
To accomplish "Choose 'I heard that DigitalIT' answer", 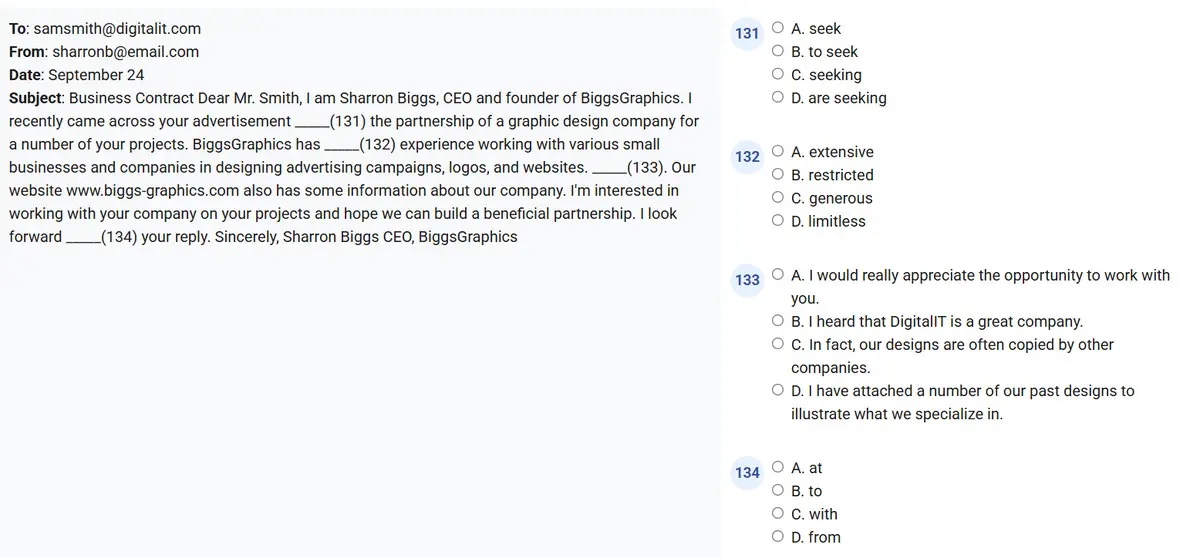I will [778, 322].
